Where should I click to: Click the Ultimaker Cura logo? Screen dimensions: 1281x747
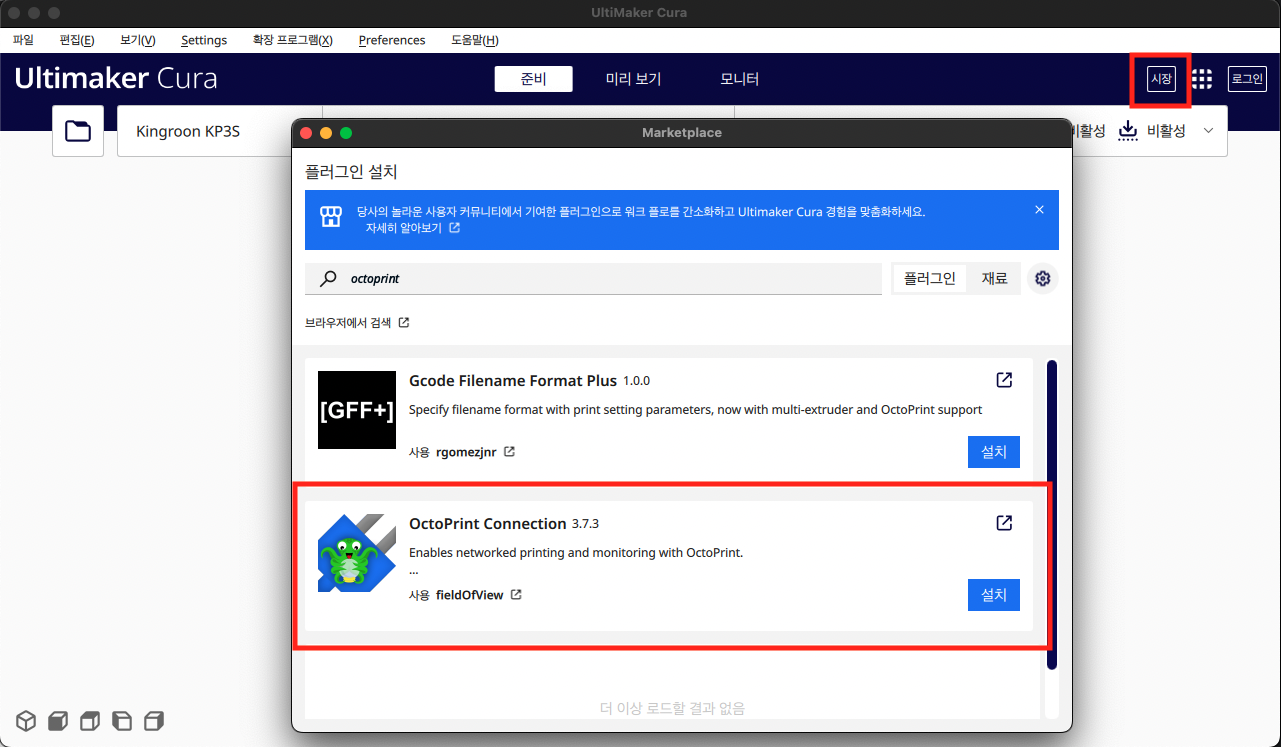pyautogui.click(x=116, y=79)
